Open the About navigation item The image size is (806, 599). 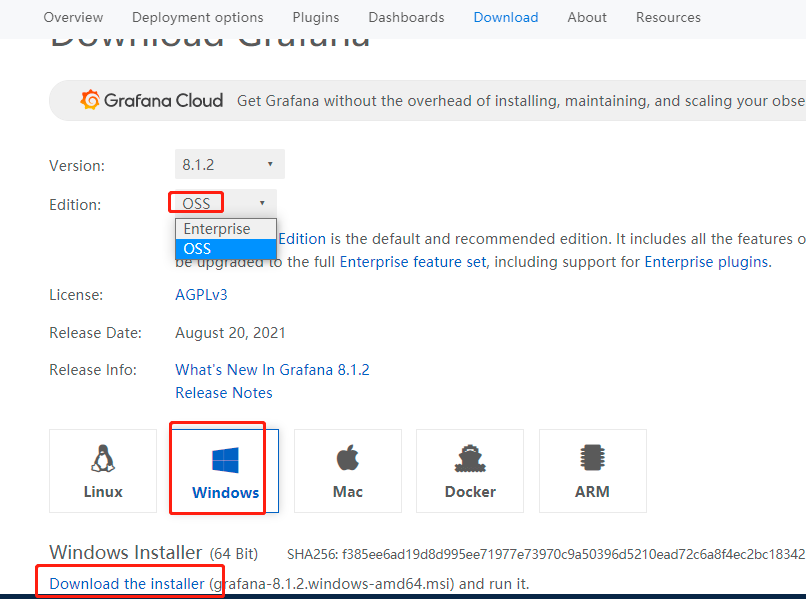point(587,17)
